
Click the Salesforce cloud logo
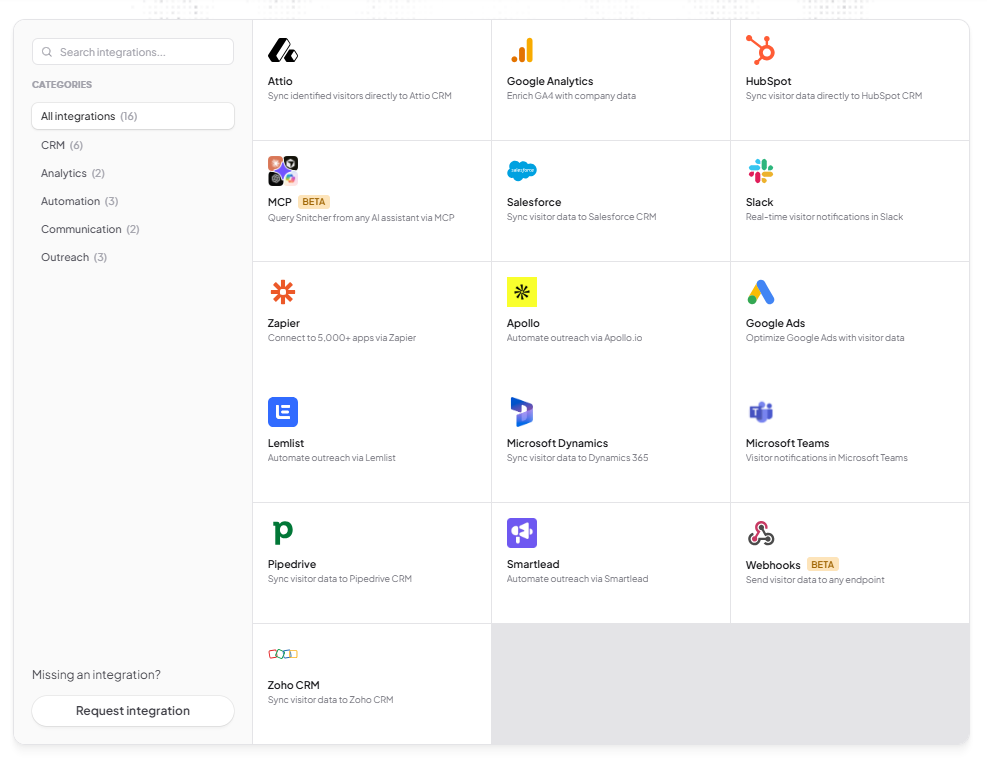click(x=522, y=171)
